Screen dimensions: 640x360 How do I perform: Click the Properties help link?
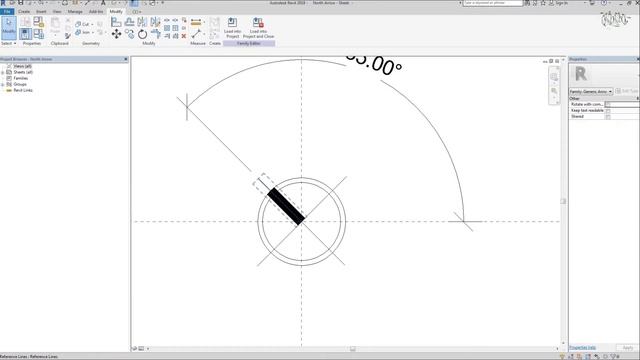(582, 348)
